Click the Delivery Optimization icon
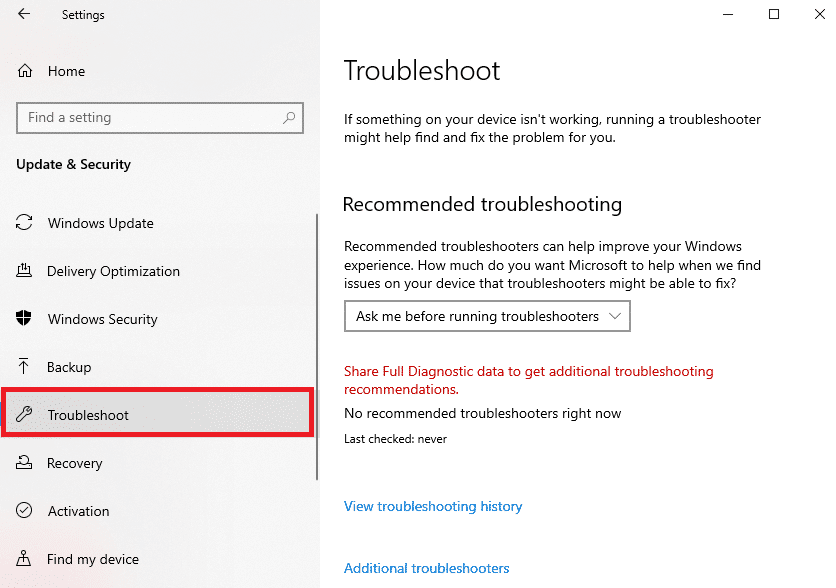Image resolution: width=836 pixels, height=588 pixels. click(25, 271)
